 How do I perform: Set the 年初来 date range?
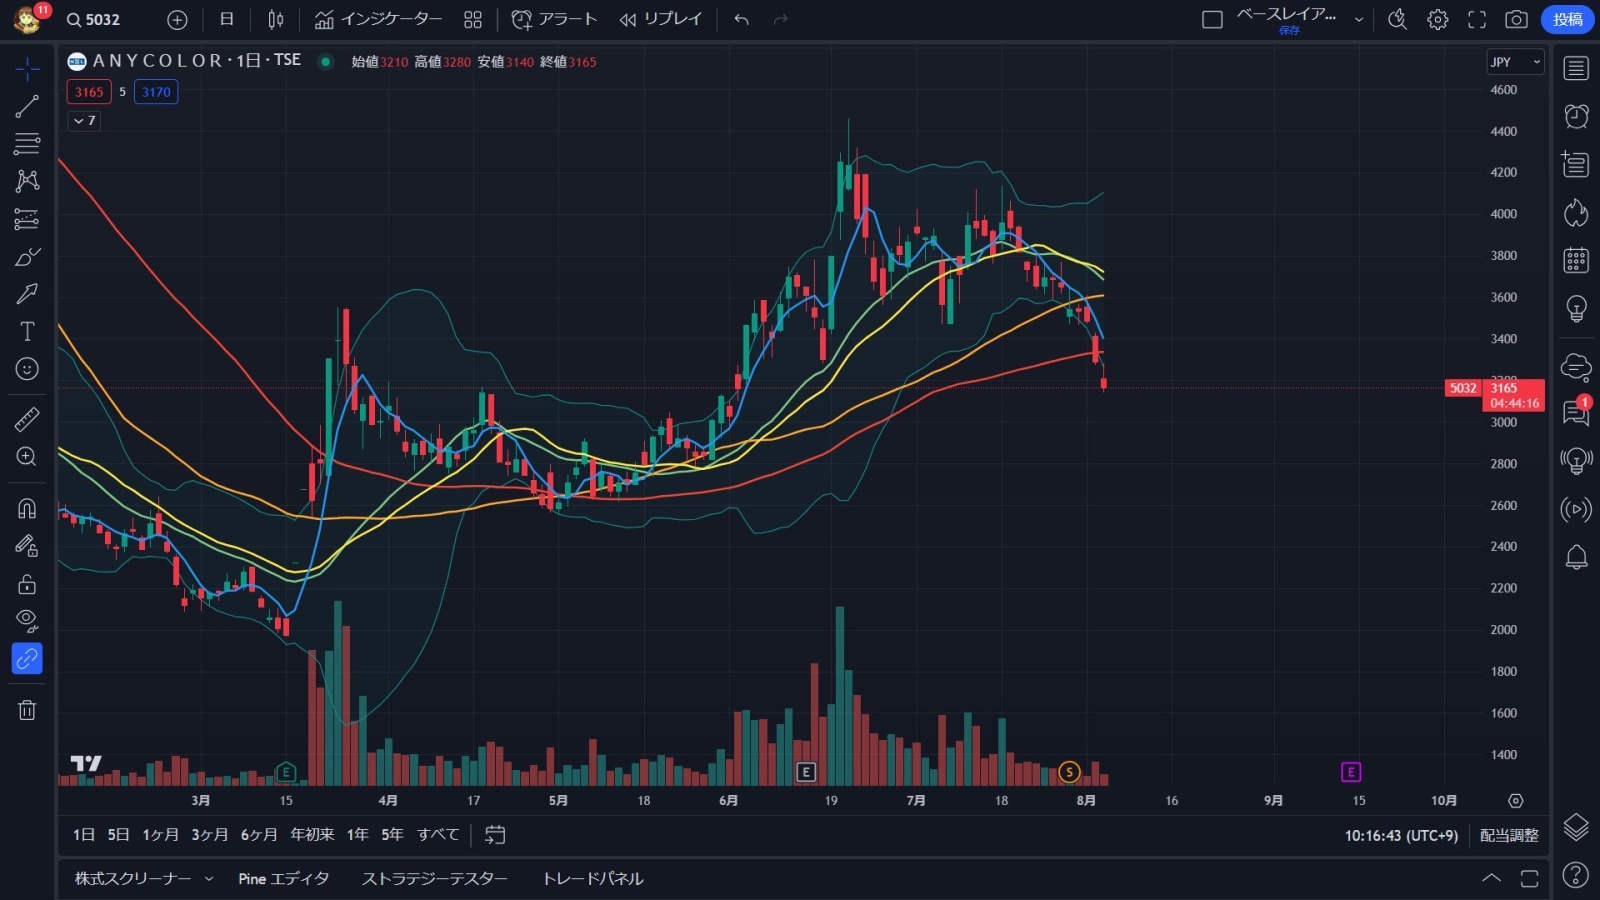(312, 835)
